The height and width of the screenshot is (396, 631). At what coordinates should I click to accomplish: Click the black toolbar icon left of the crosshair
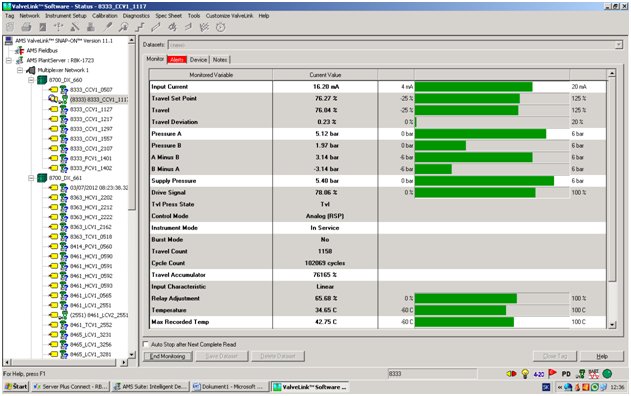(43, 27)
